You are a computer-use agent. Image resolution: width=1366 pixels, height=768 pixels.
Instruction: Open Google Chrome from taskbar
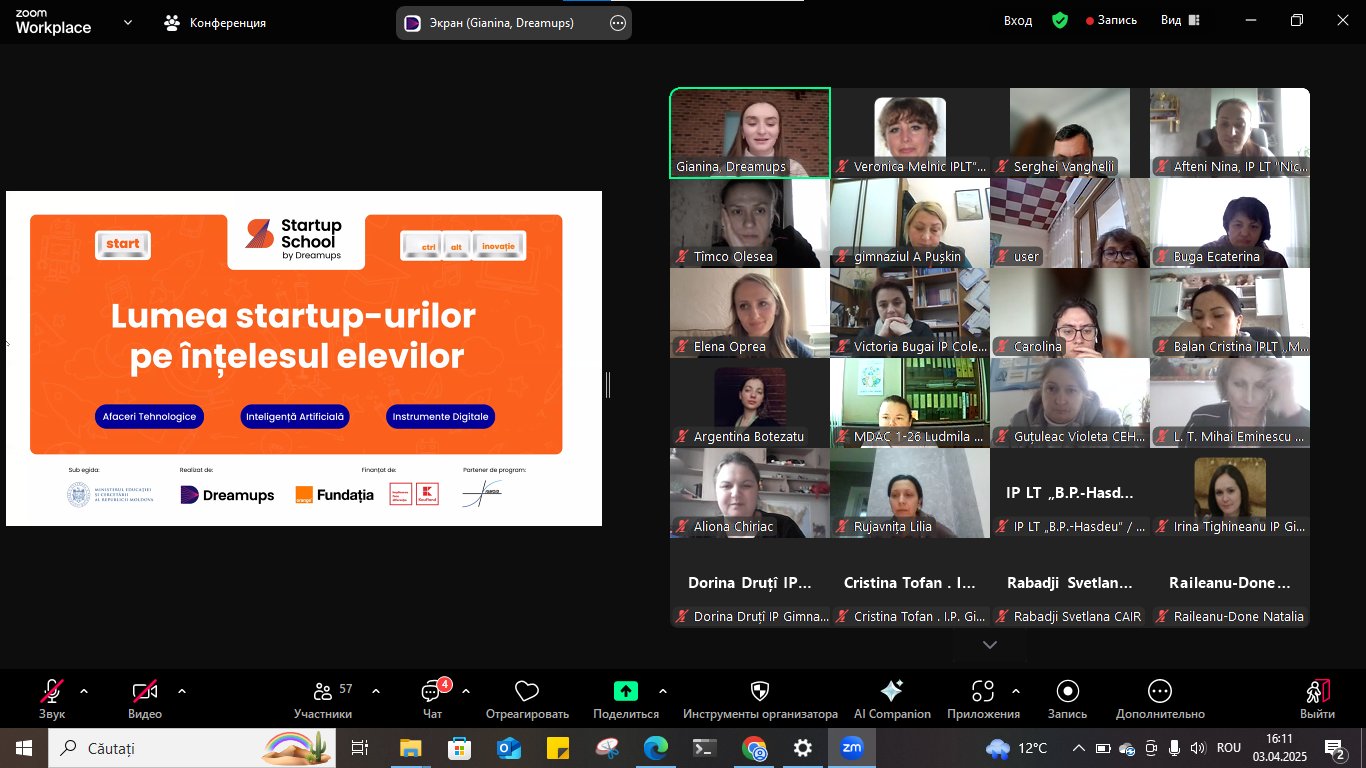(754, 748)
